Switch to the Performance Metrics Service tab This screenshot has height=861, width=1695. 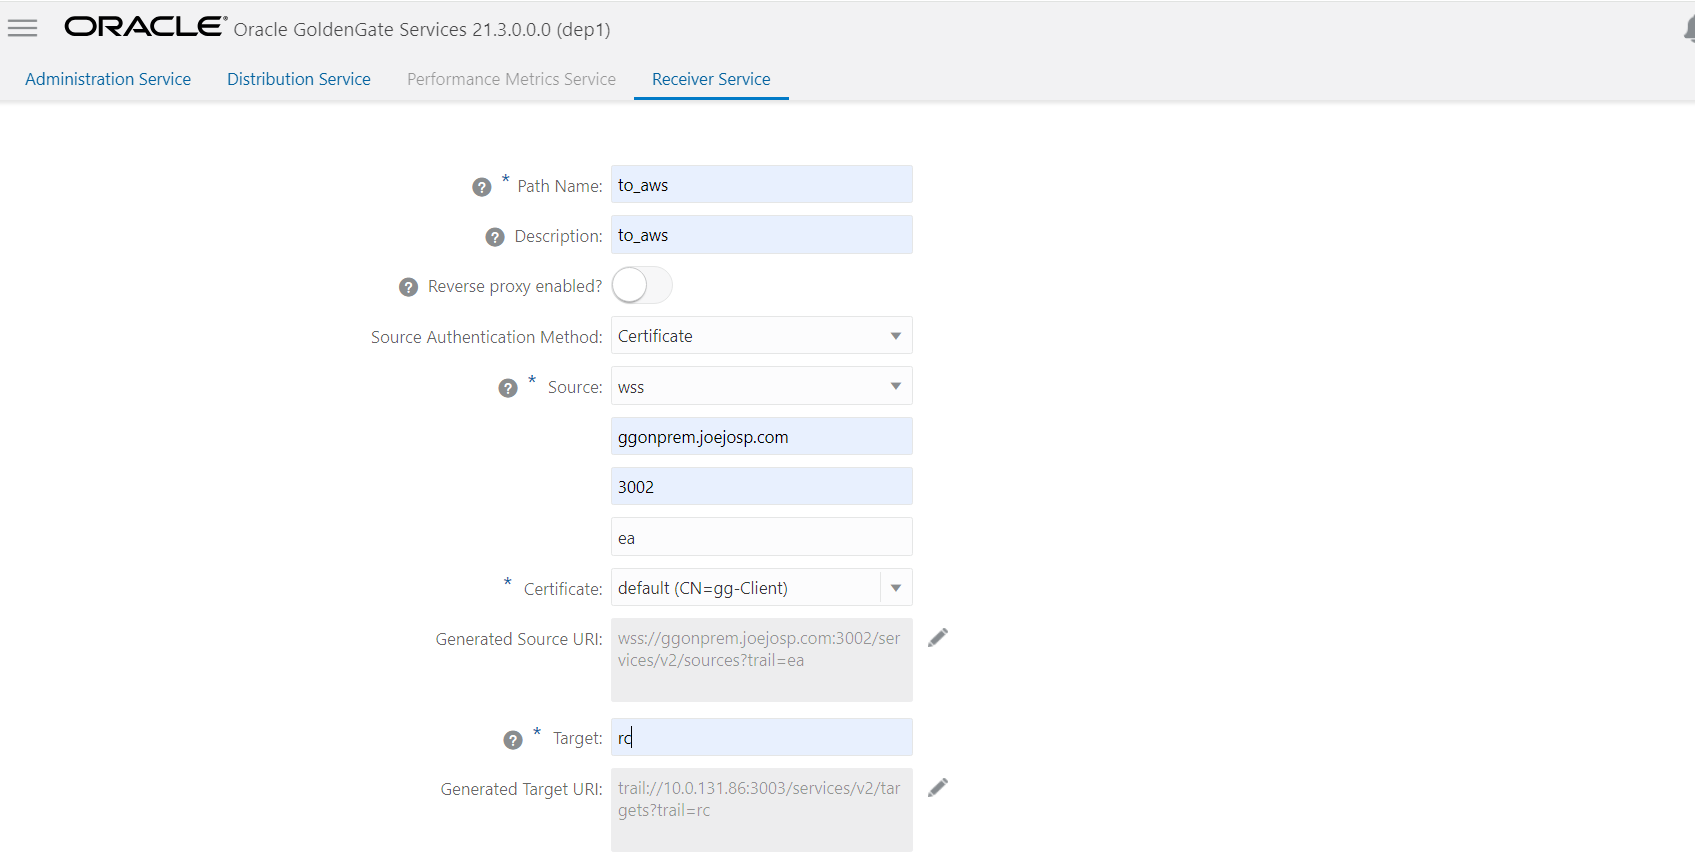pos(511,79)
